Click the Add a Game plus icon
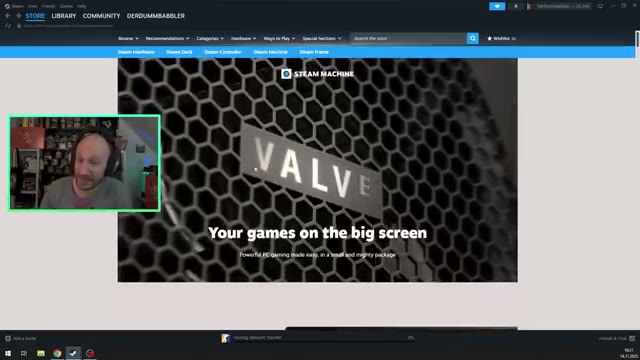 tap(8, 338)
